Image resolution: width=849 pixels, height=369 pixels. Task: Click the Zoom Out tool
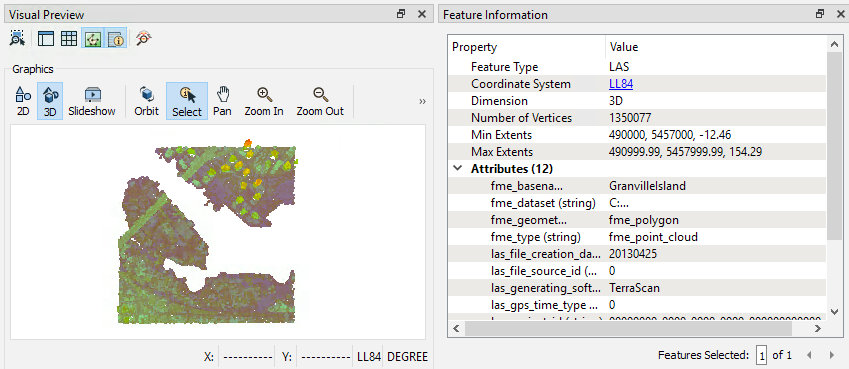[x=320, y=101]
